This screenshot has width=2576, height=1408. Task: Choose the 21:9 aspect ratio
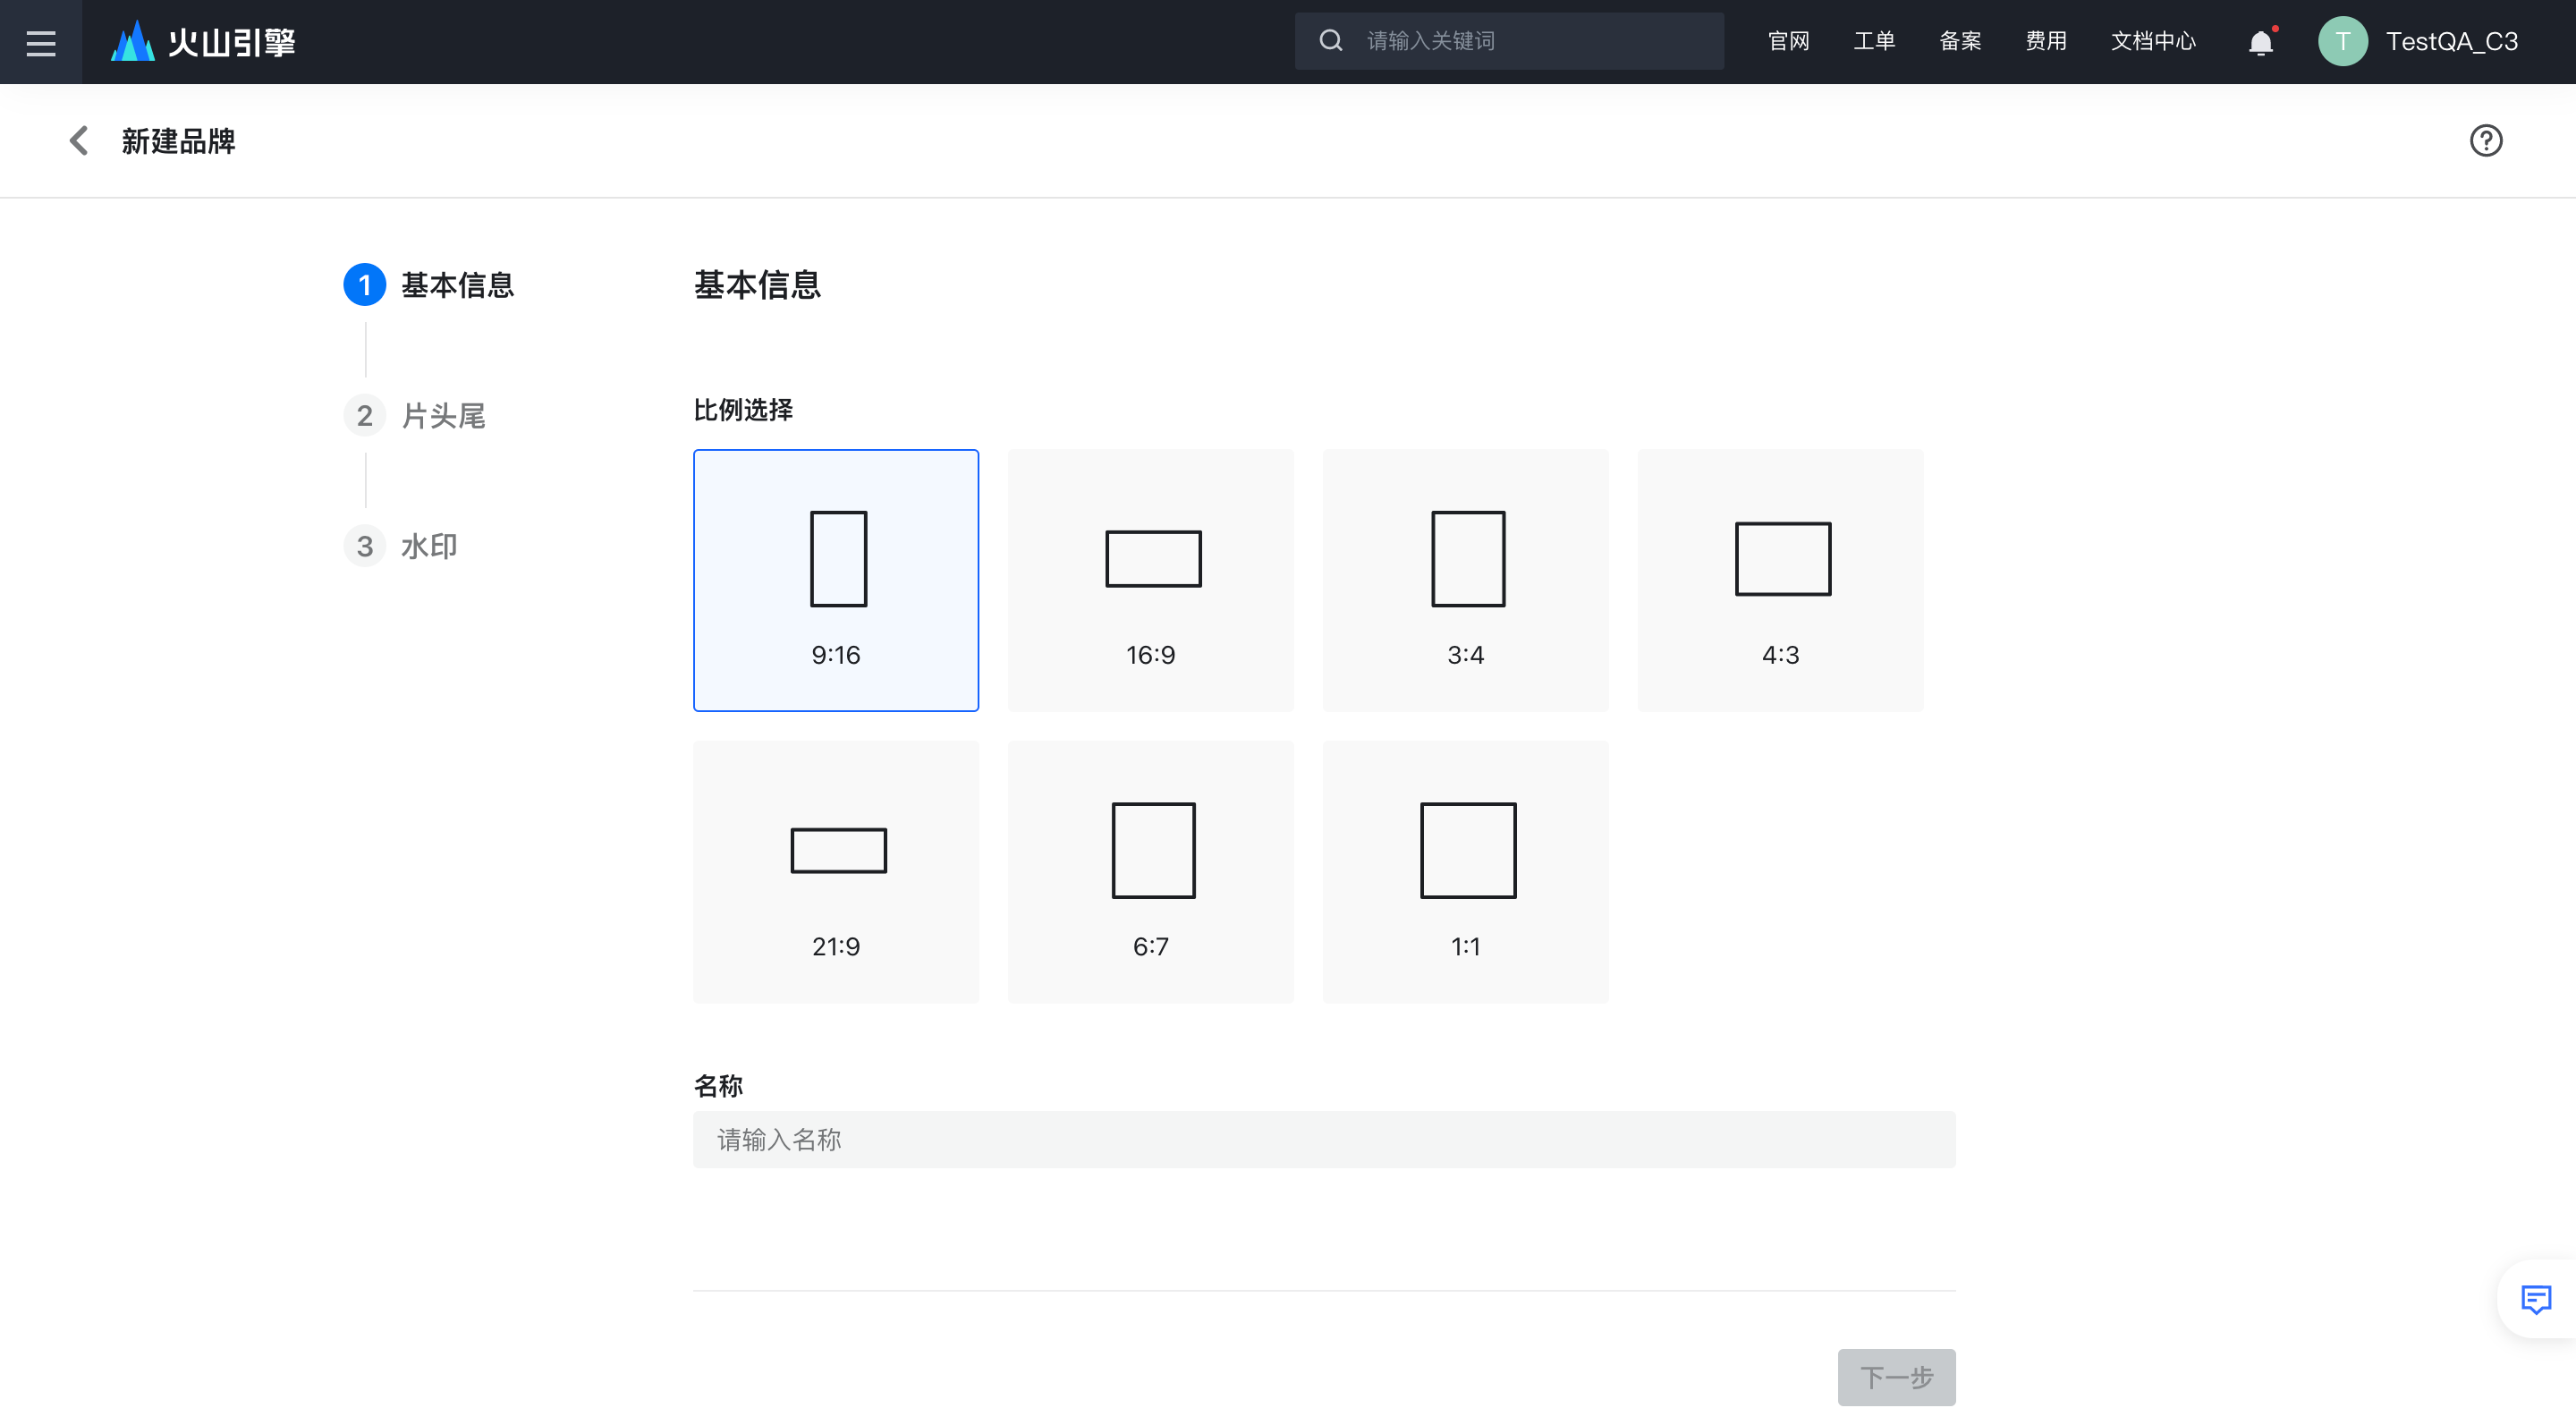pos(836,872)
